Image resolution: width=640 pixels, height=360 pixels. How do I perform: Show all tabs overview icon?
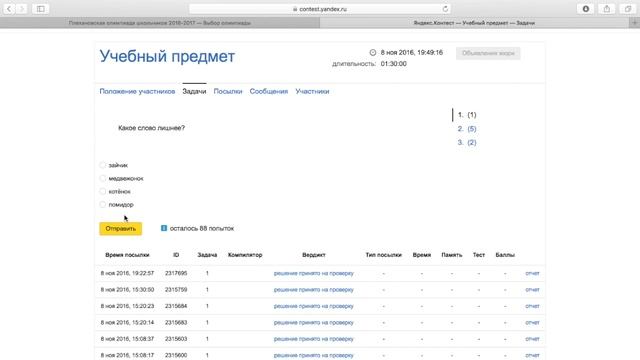point(628,9)
